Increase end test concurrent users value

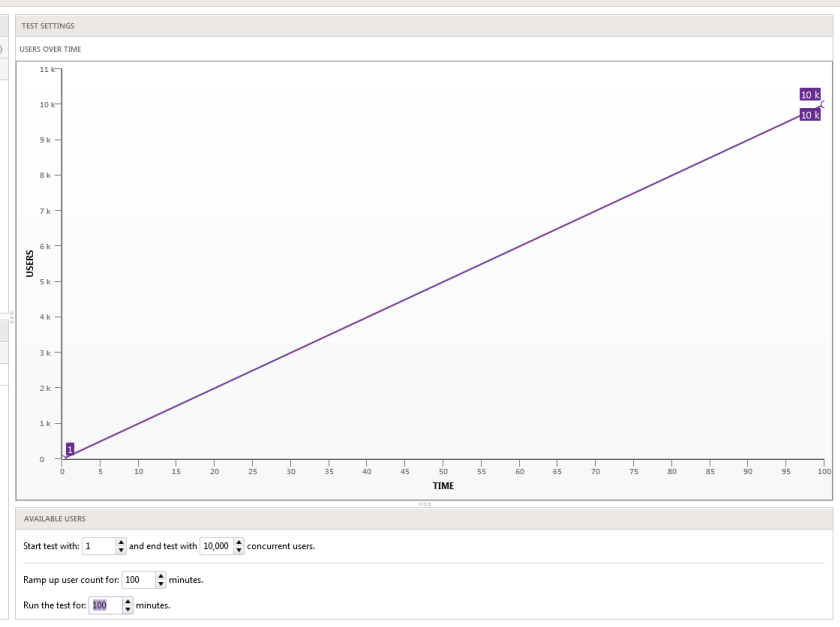239,542
